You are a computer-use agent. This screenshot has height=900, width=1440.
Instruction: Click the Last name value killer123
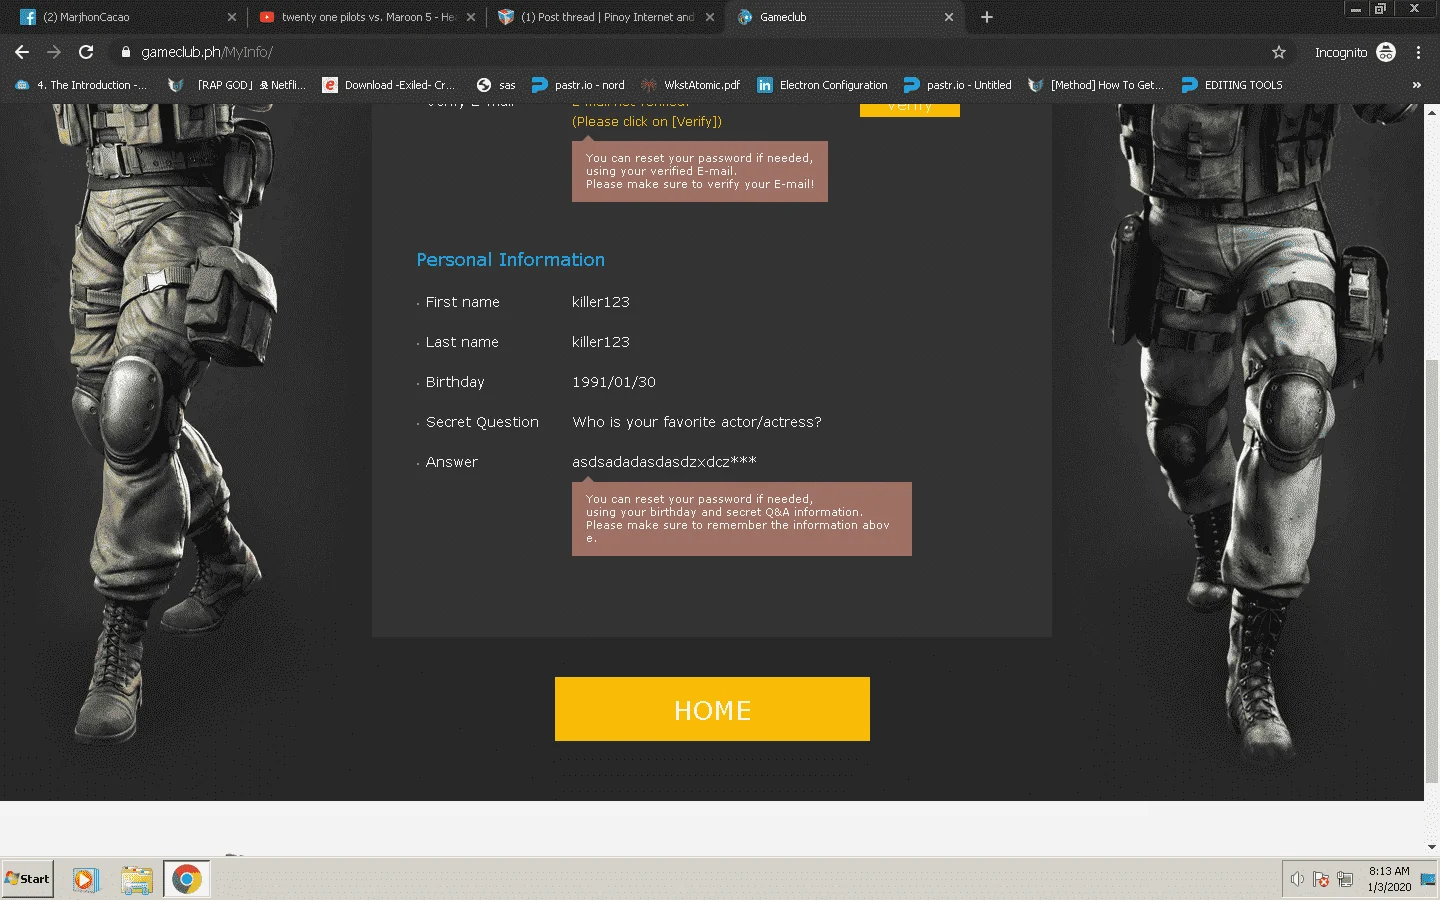[600, 342]
